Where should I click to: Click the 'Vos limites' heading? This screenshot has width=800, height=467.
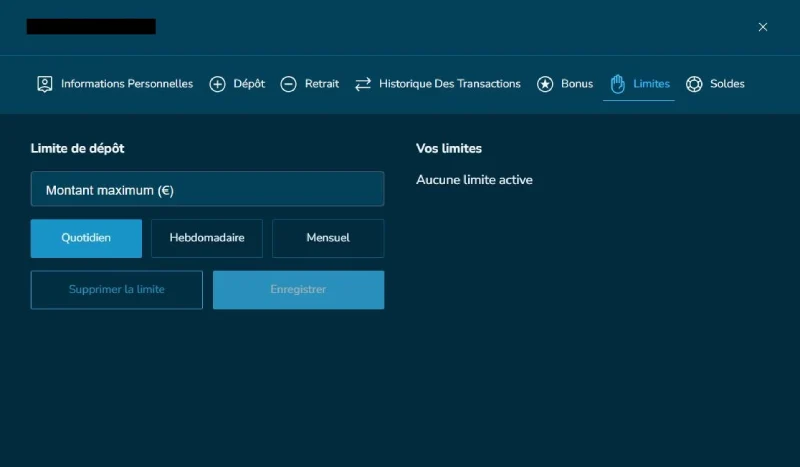448,149
